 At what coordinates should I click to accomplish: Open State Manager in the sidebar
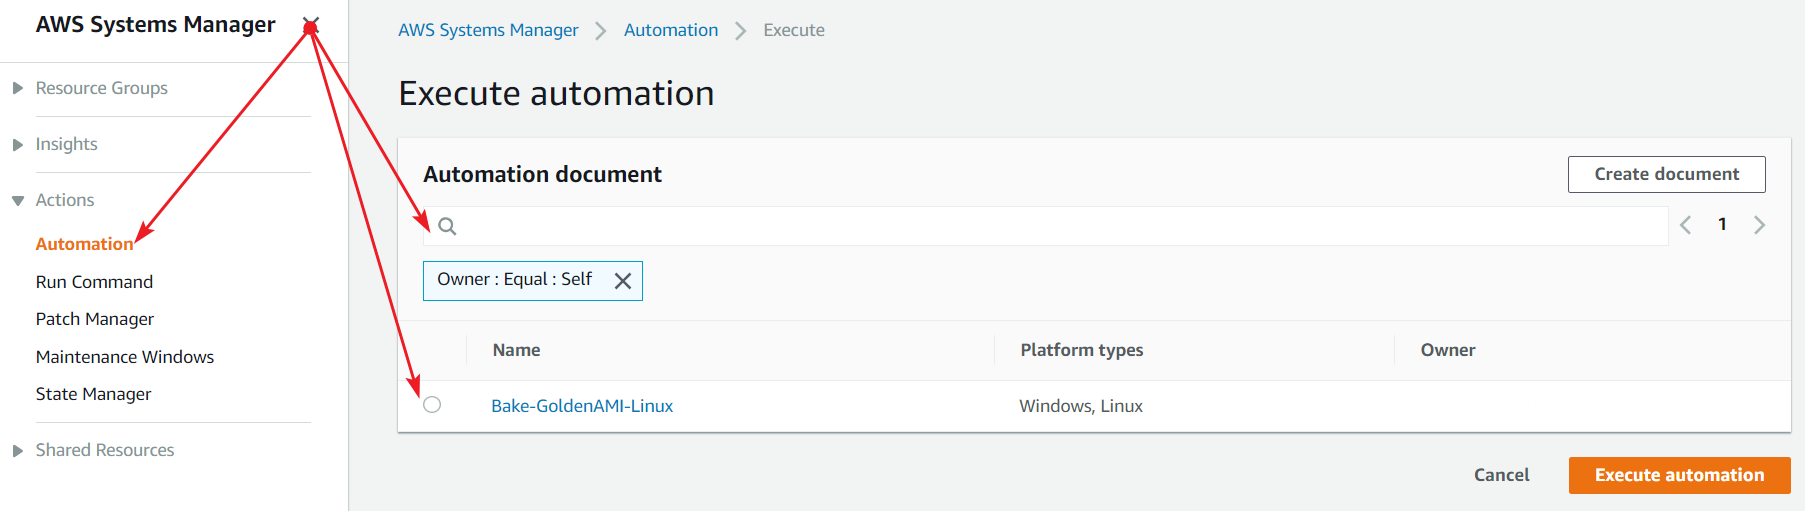[x=93, y=394]
